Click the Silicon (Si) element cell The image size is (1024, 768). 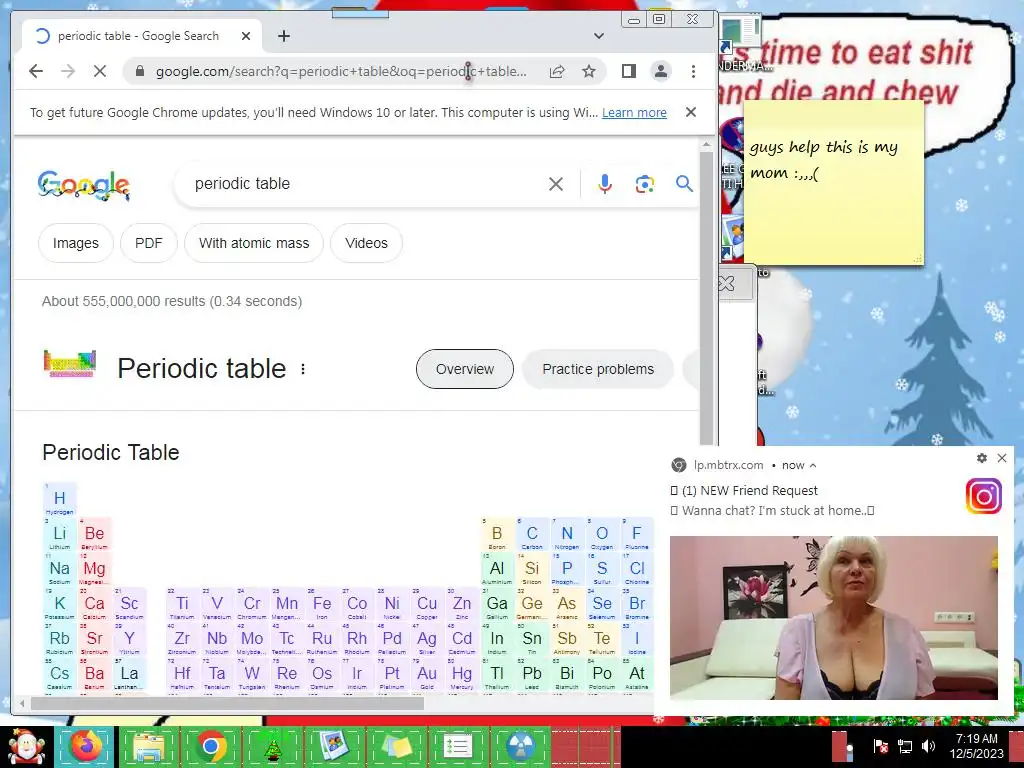(532, 569)
